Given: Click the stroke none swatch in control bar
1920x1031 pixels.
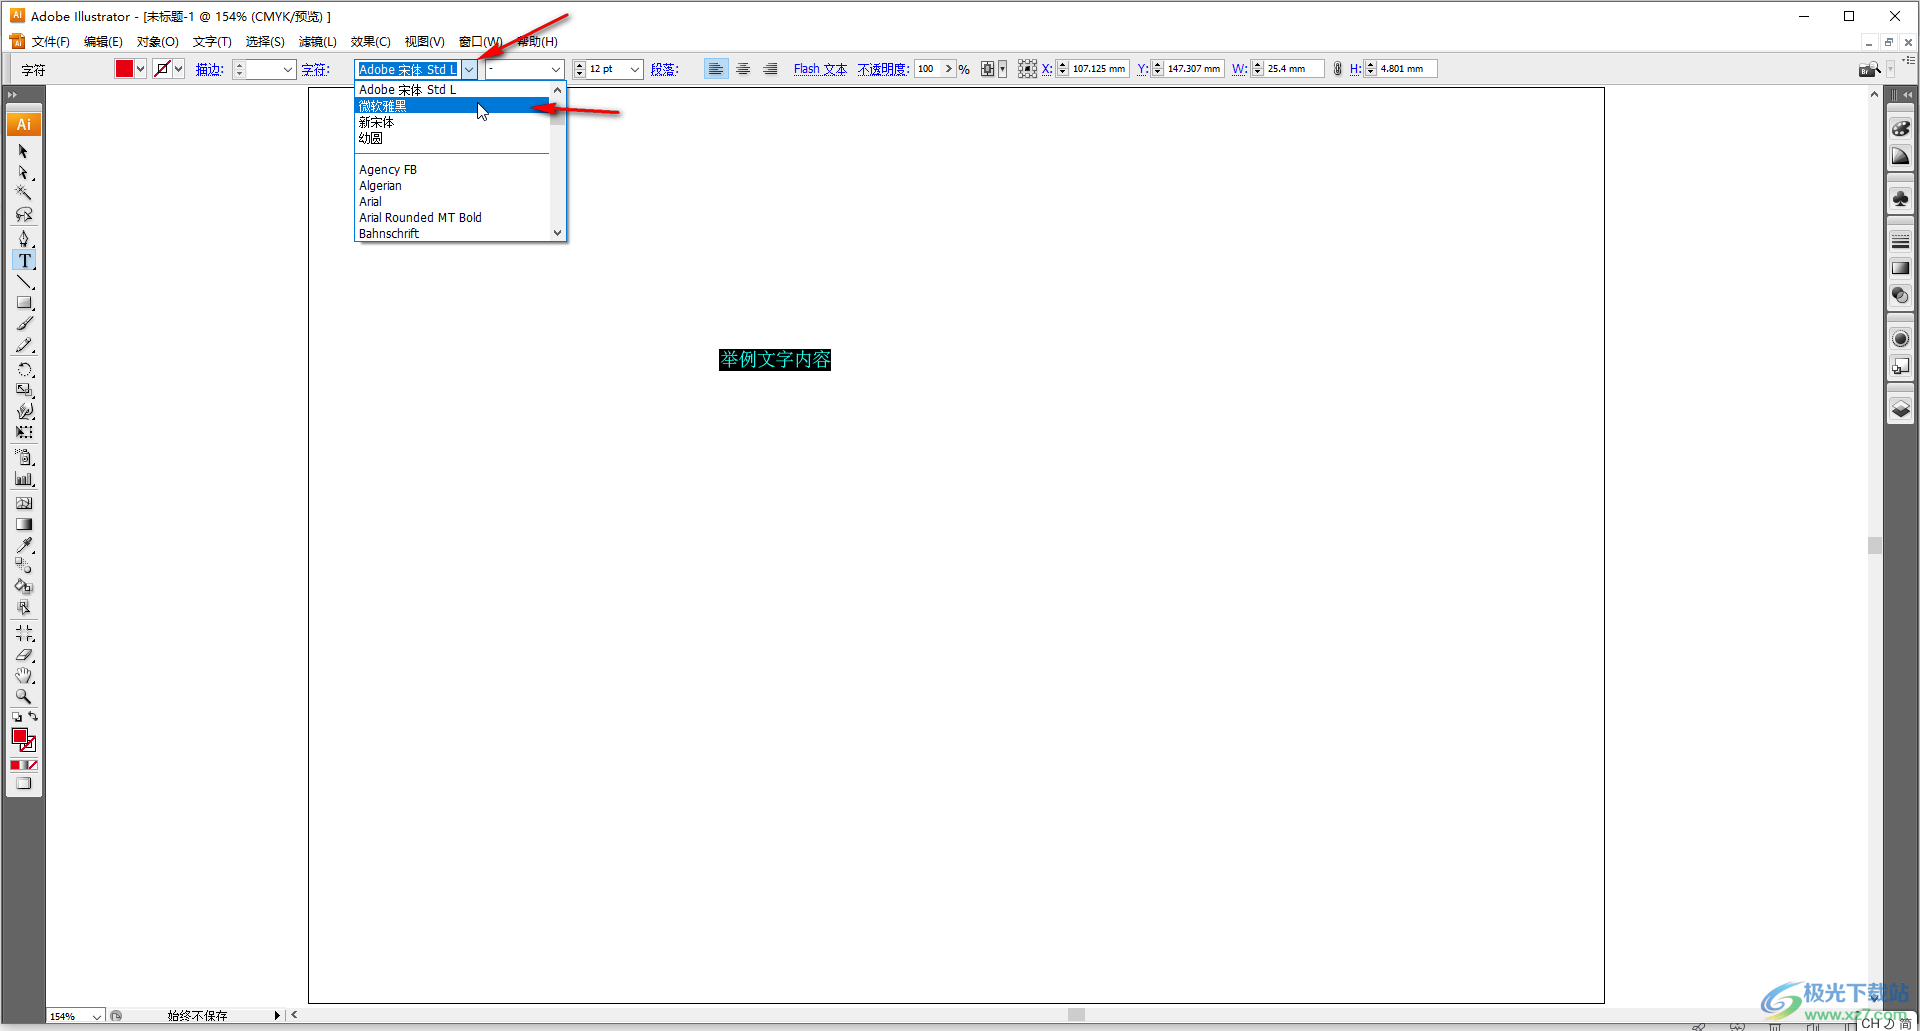Looking at the screenshot, I should click(162, 69).
